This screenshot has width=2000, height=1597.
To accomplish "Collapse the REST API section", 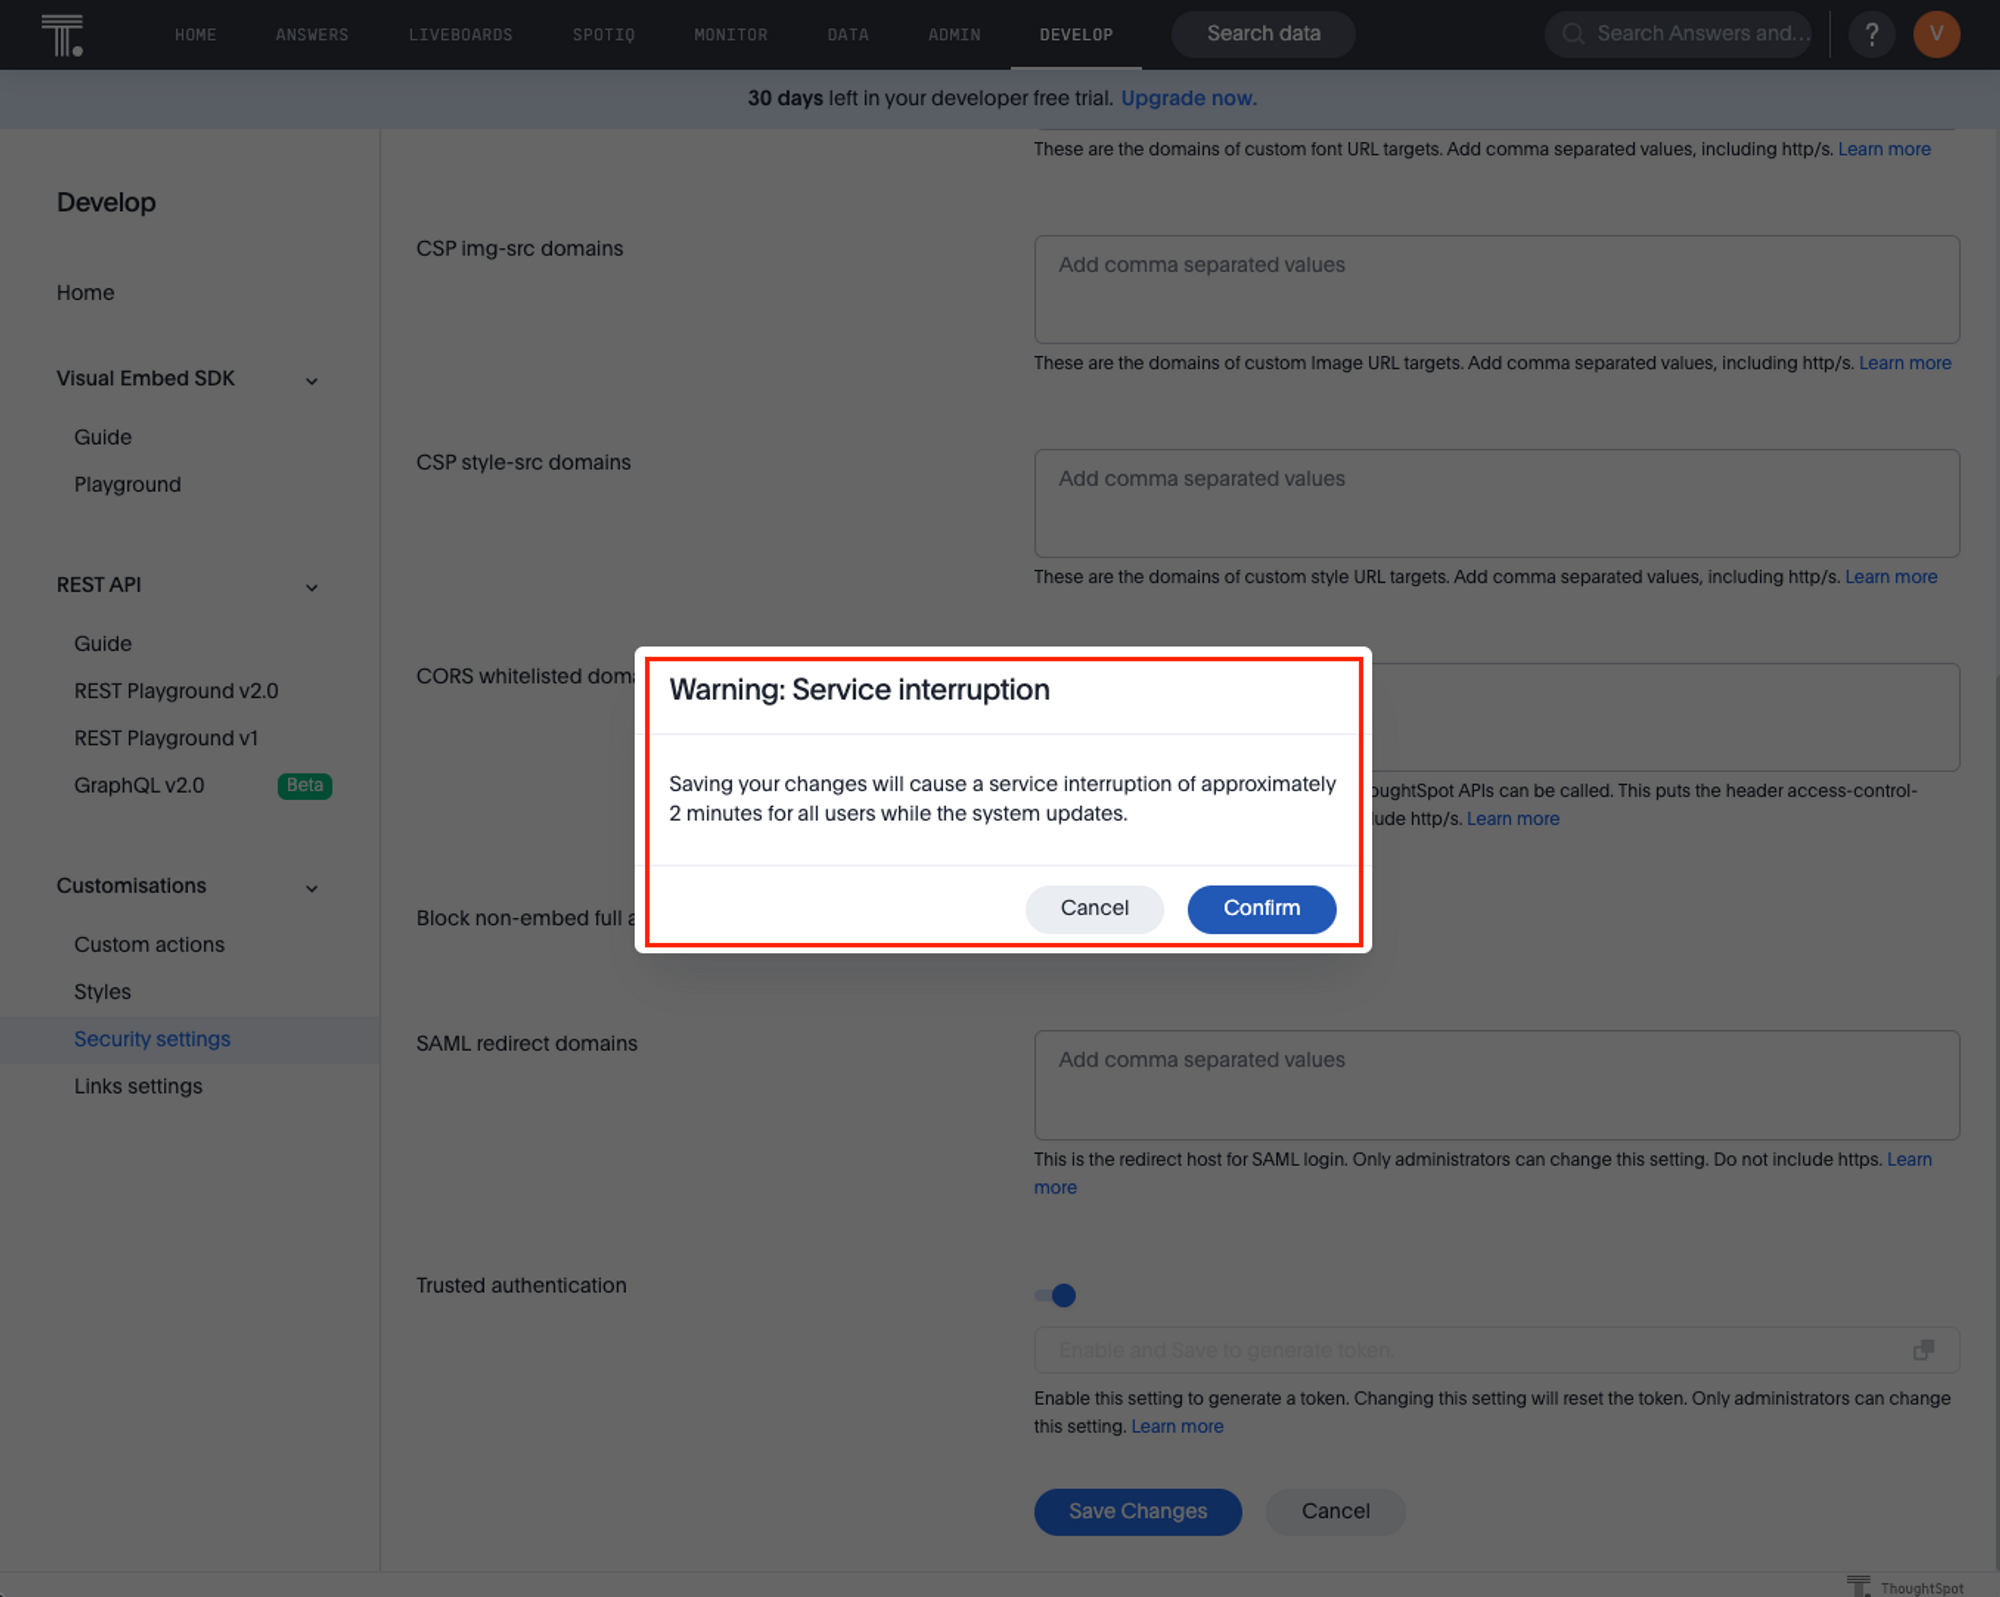I will tap(312, 587).
